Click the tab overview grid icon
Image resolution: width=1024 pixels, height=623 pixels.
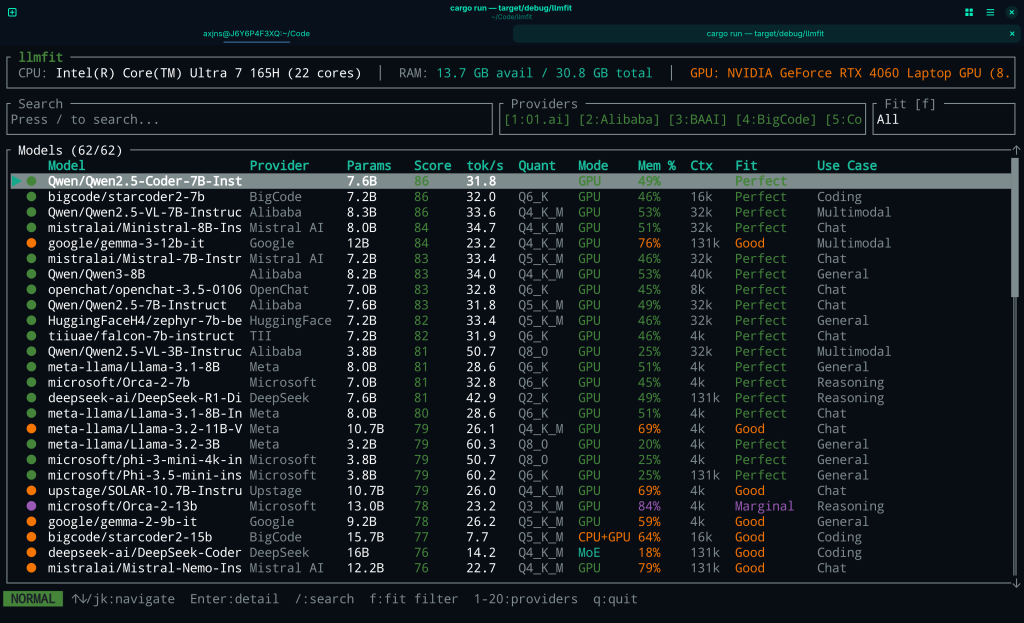(x=969, y=12)
